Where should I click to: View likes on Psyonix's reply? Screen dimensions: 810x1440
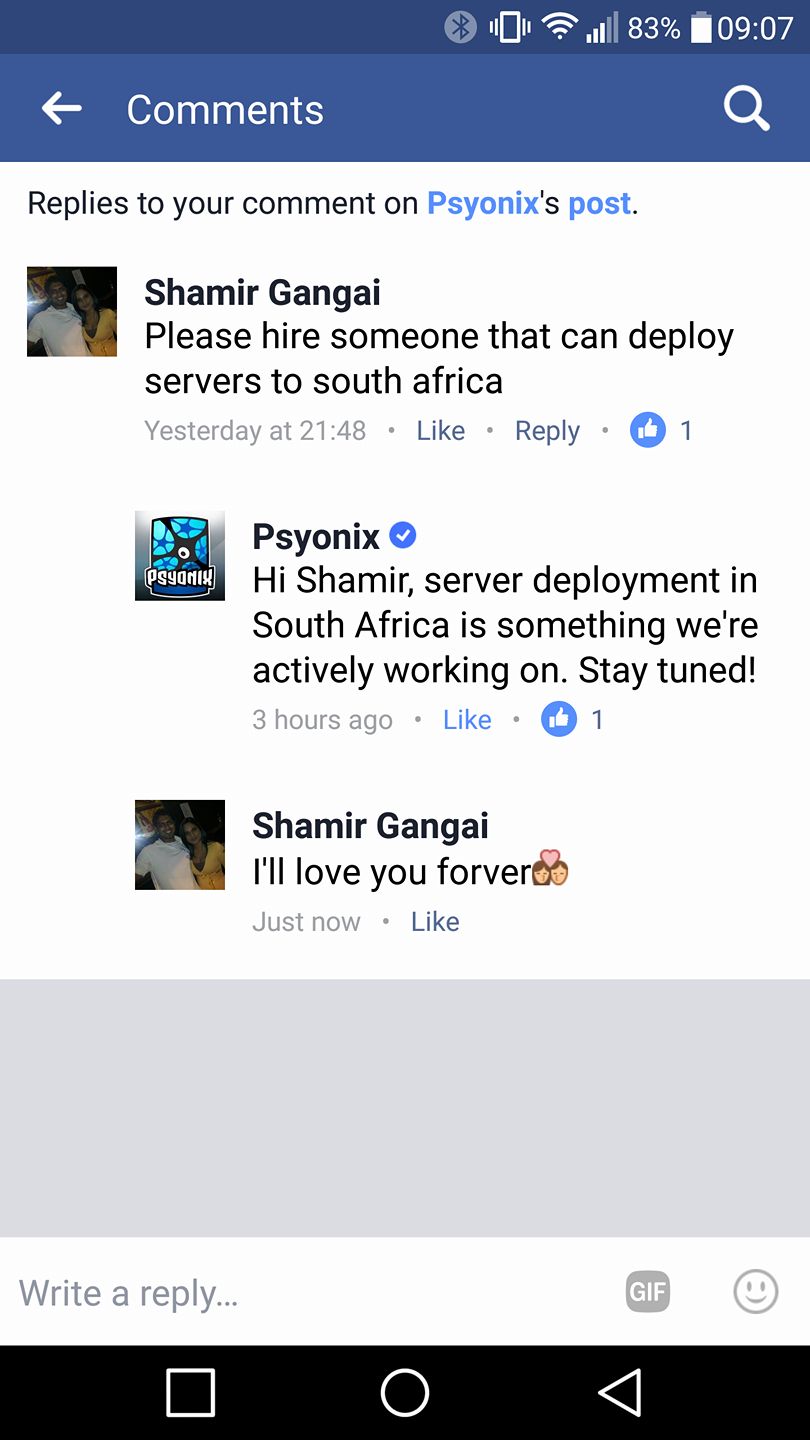point(573,719)
